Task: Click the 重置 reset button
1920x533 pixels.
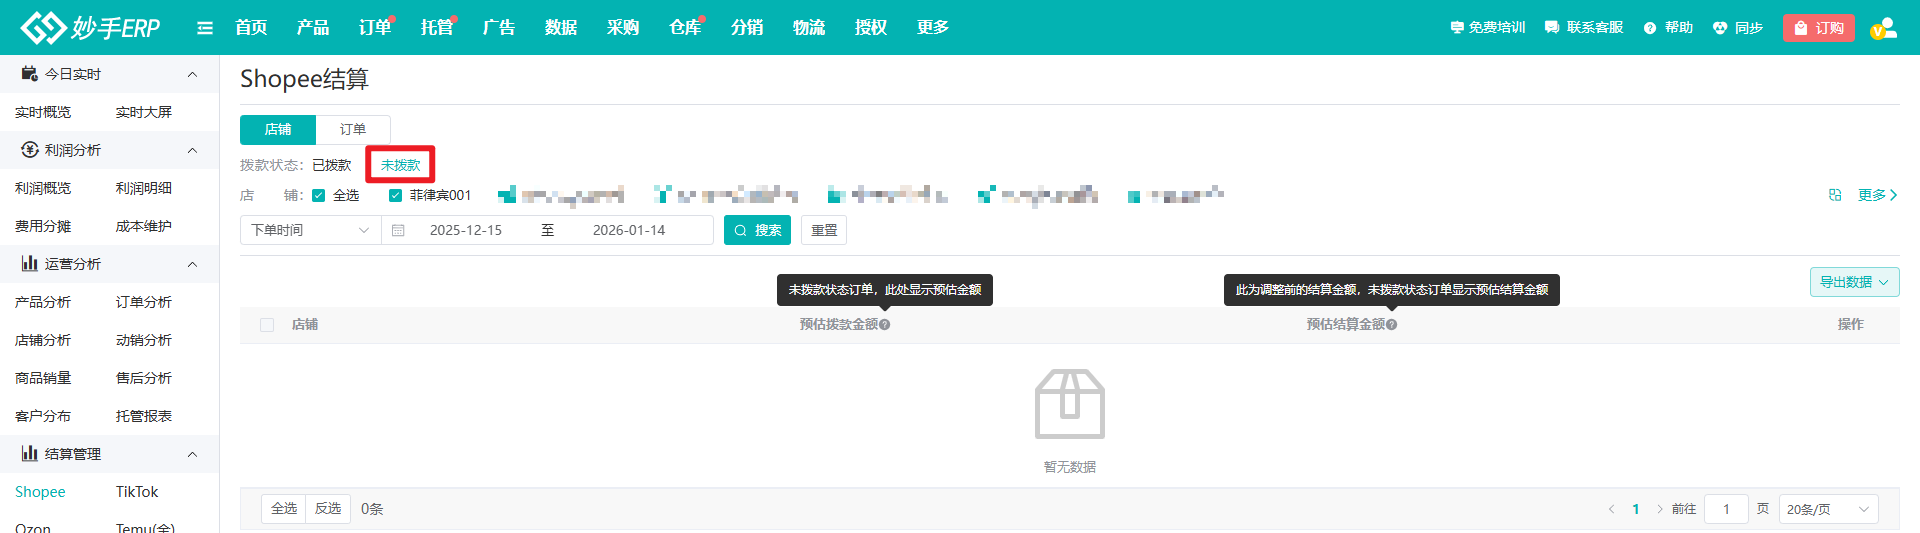Action: pyautogui.click(x=824, y=230)
